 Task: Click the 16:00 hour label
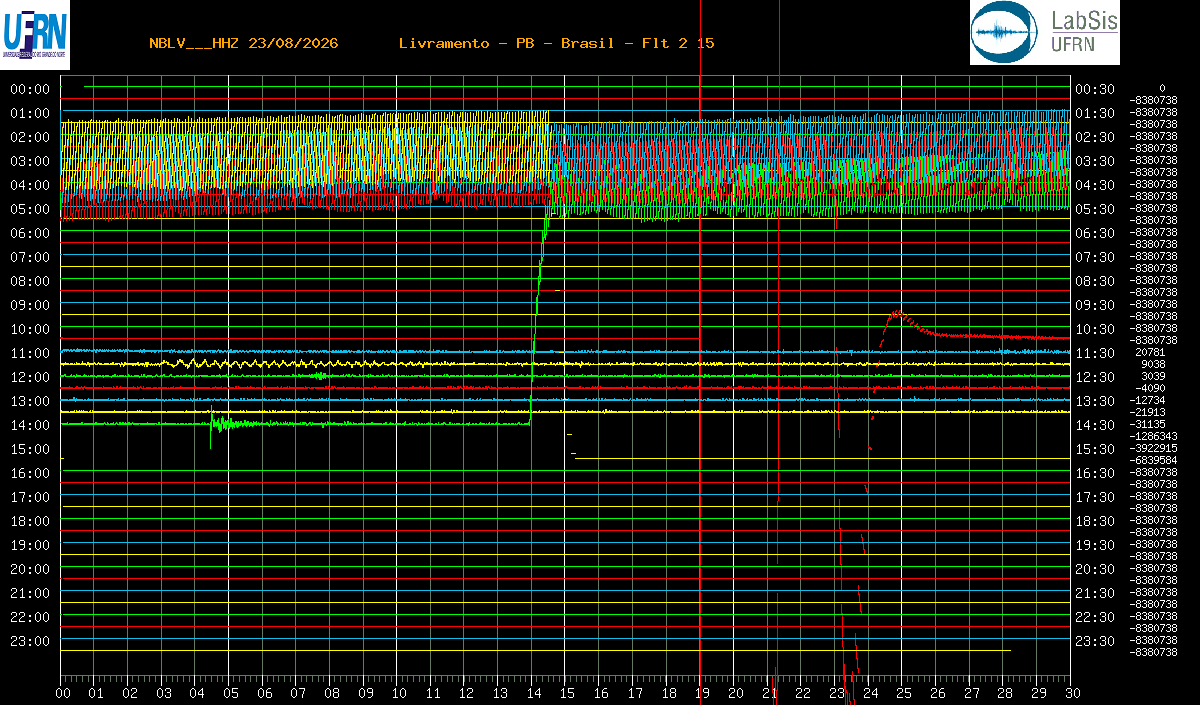[29, 473]
